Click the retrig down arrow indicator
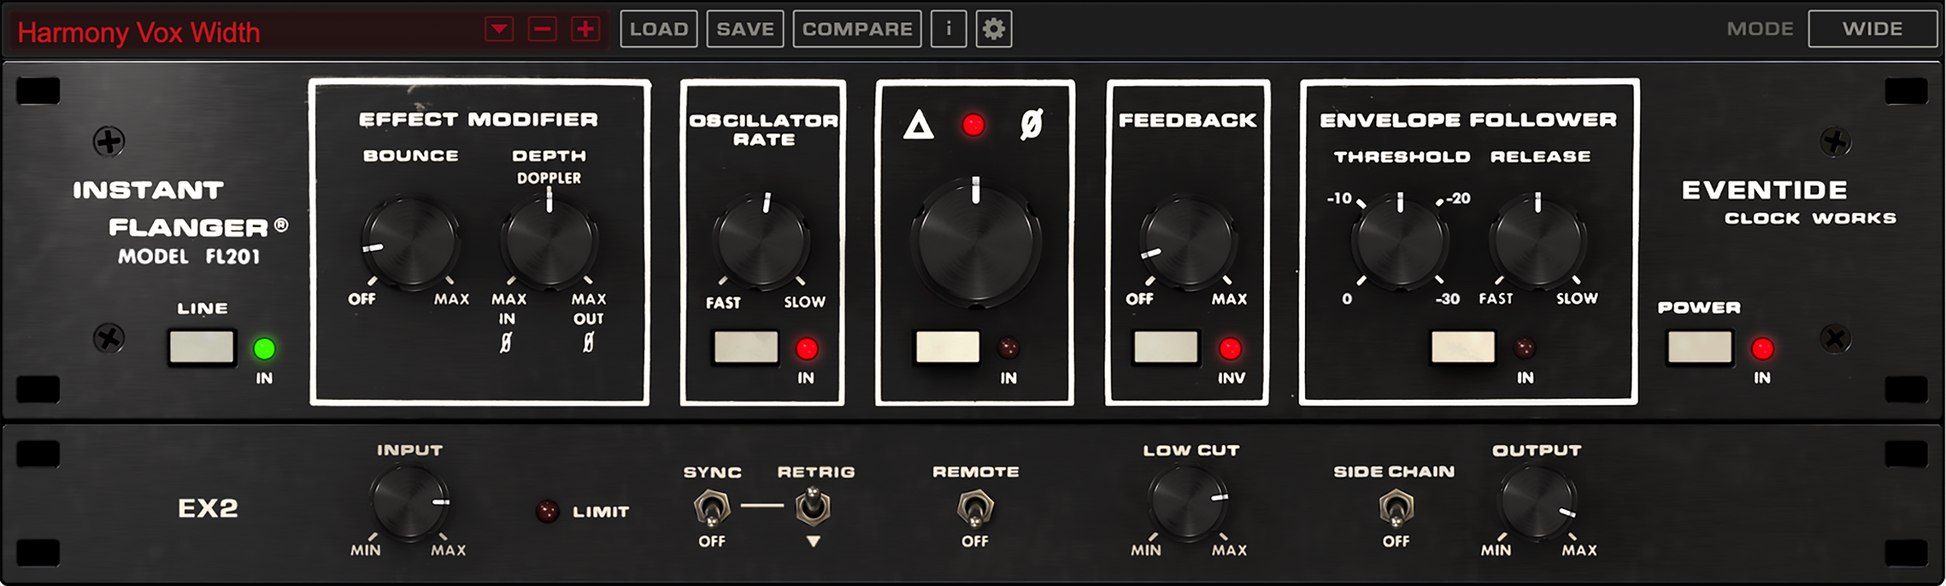The height and width of the screenshot is (586, 1946). 813,541
